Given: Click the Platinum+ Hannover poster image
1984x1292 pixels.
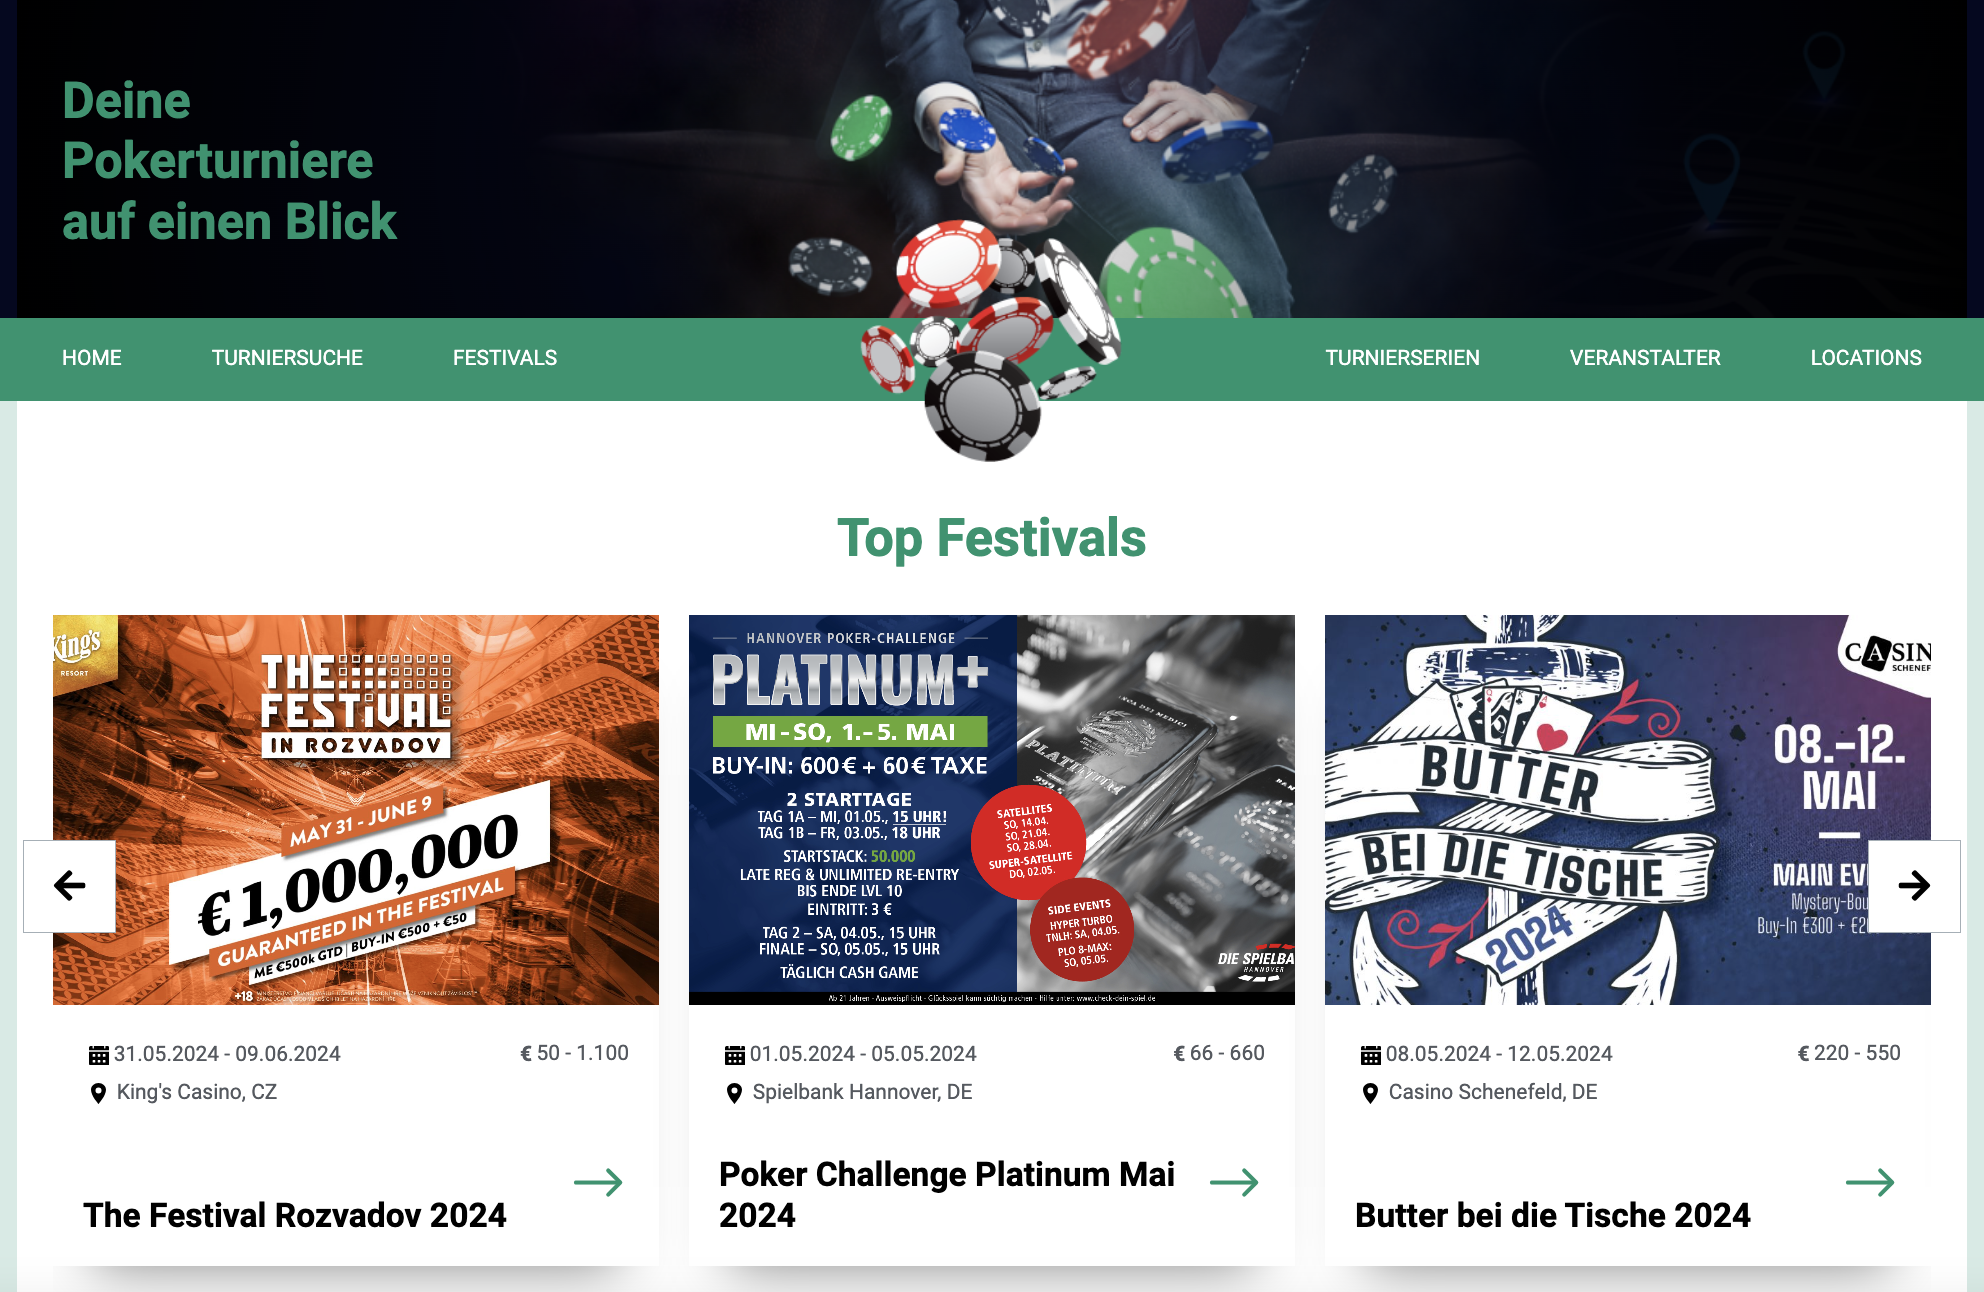Looking at the screenshot, I should tap(992, 810).
